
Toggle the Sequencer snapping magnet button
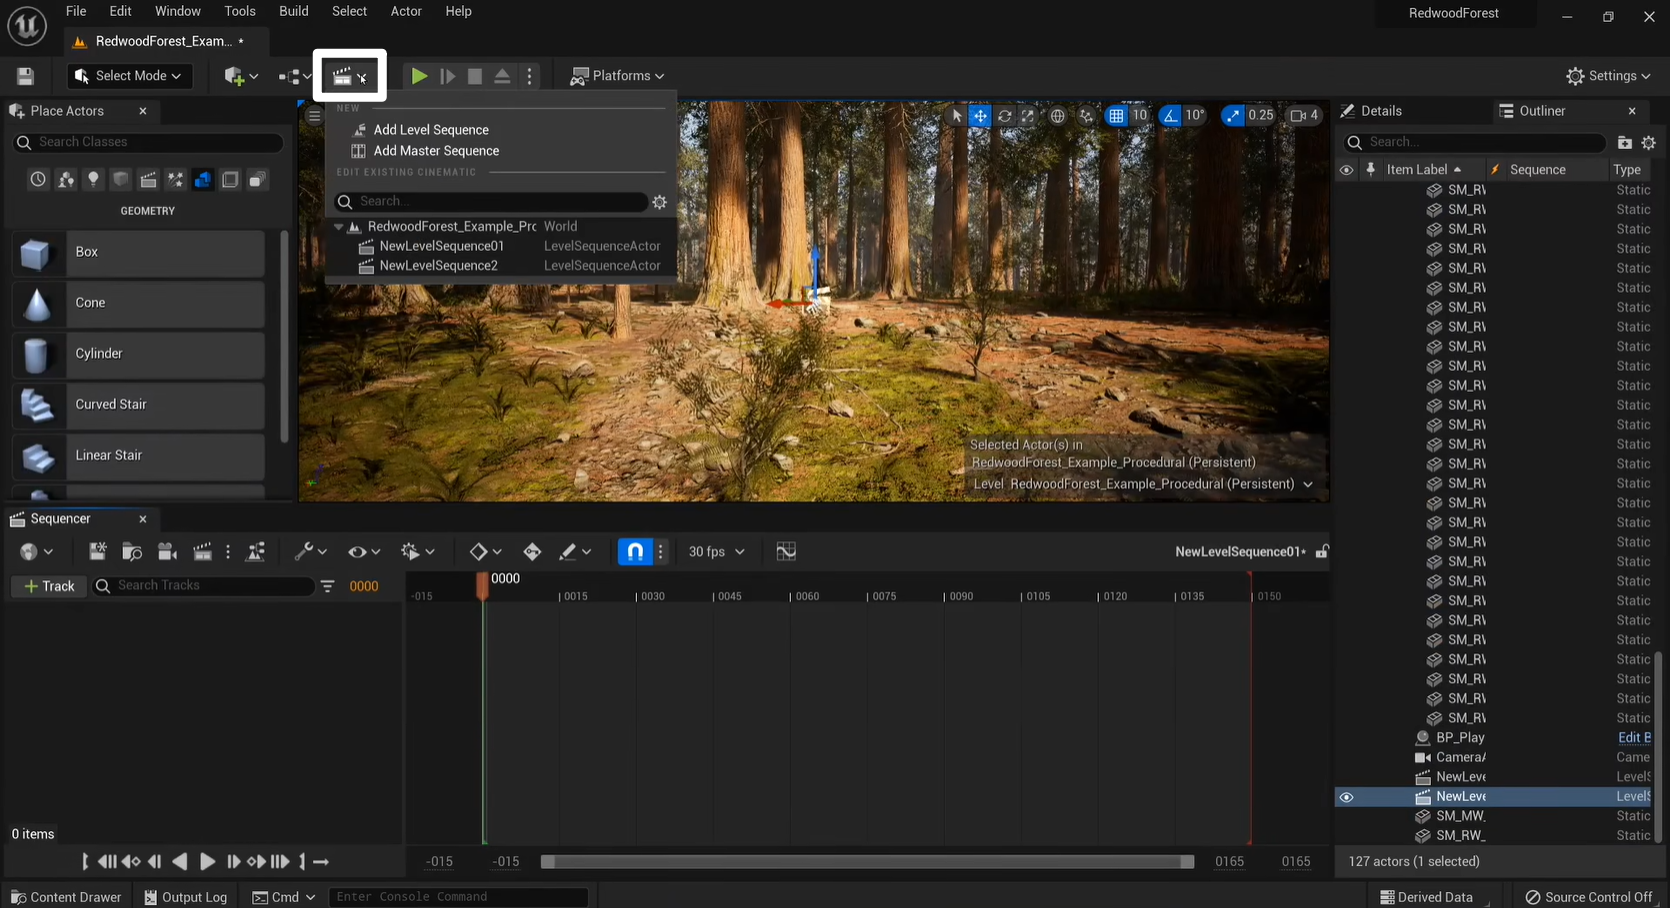635,552
